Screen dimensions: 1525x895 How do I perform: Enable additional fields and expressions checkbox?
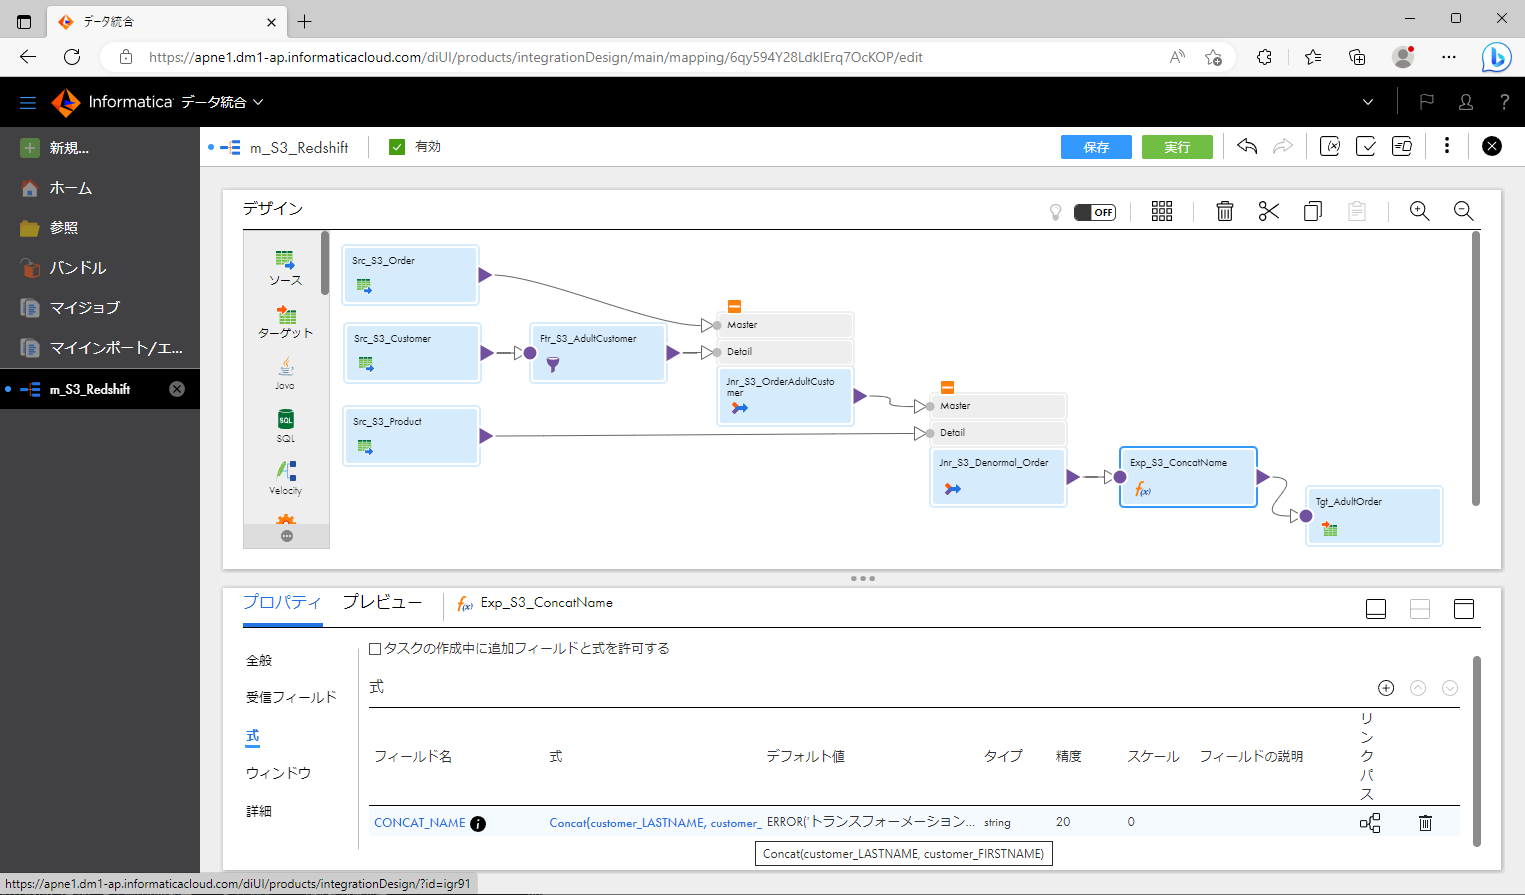pyautogui.click(x=375, y=648)
